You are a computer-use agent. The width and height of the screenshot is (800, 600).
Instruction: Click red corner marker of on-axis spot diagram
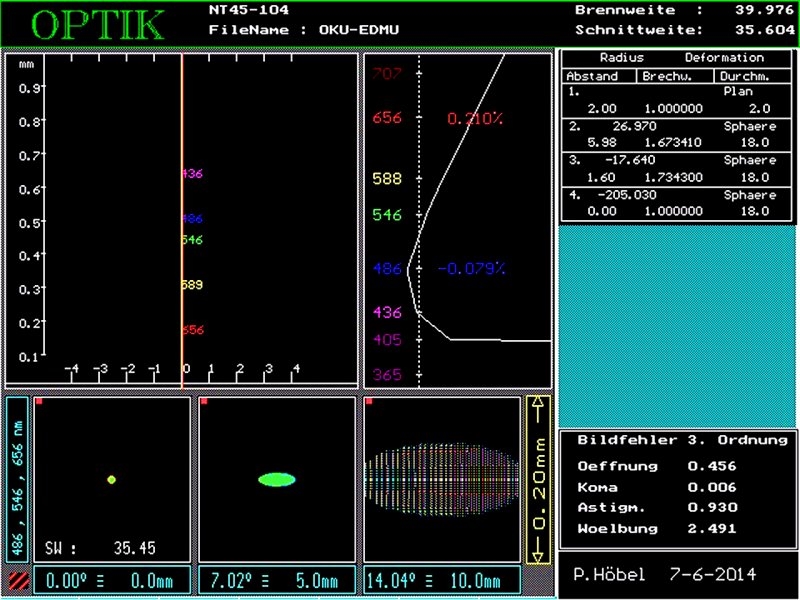[38, 401]
